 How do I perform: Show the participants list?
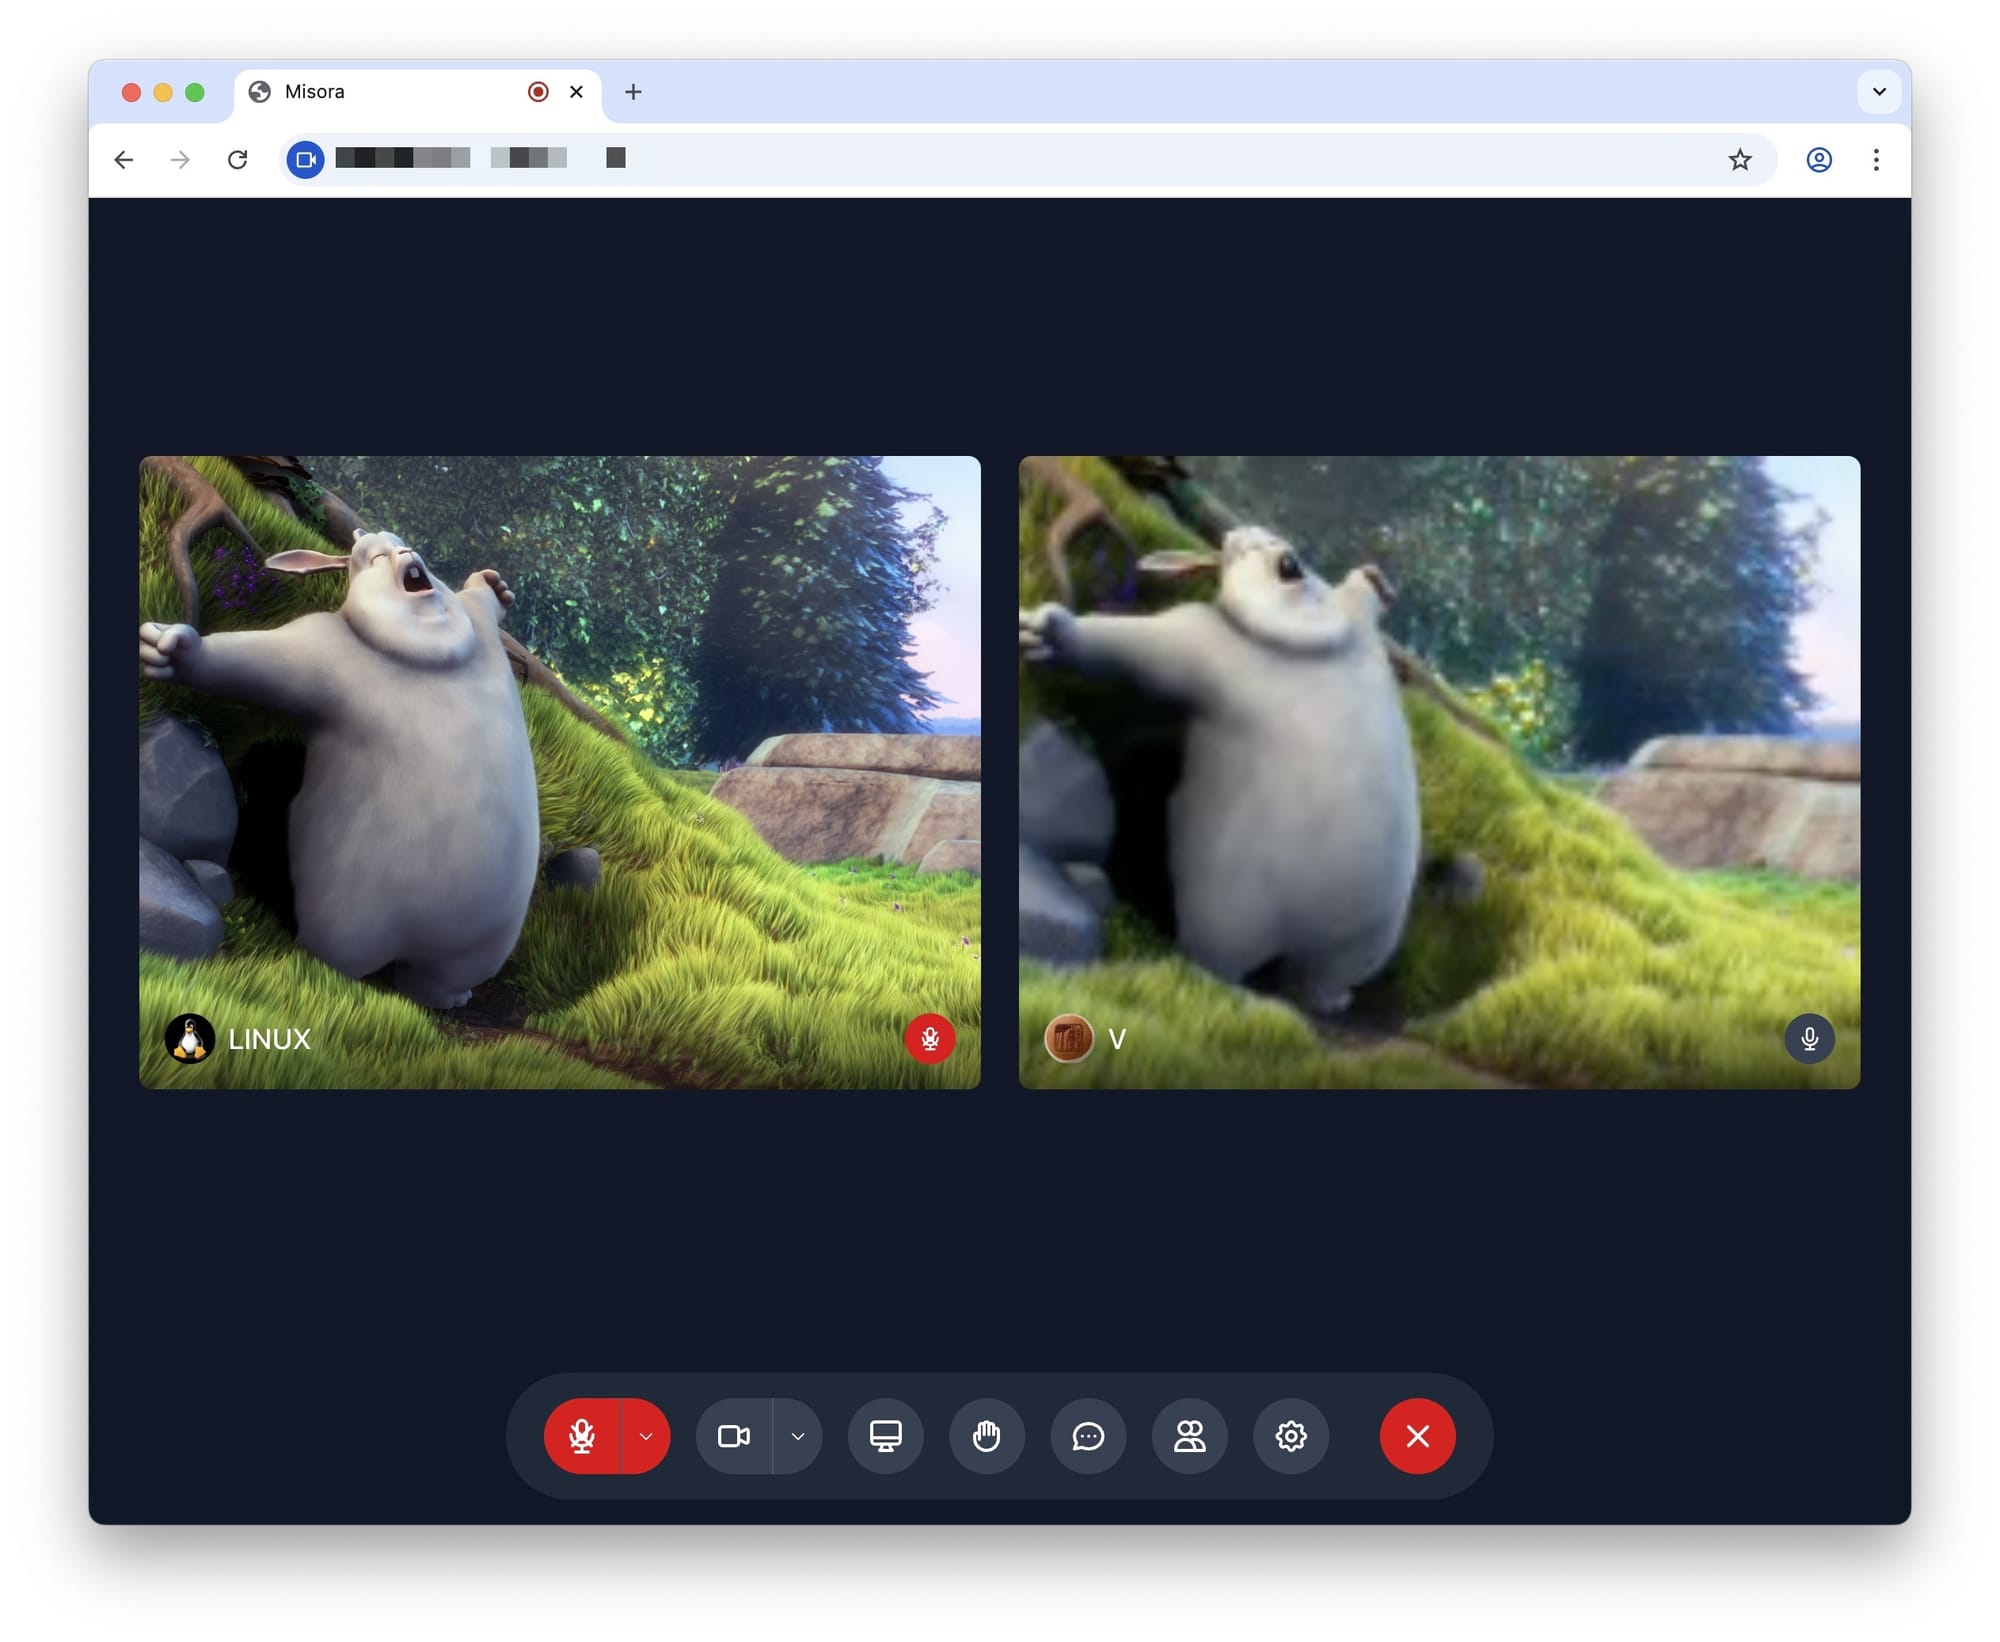point(1189,1436)
